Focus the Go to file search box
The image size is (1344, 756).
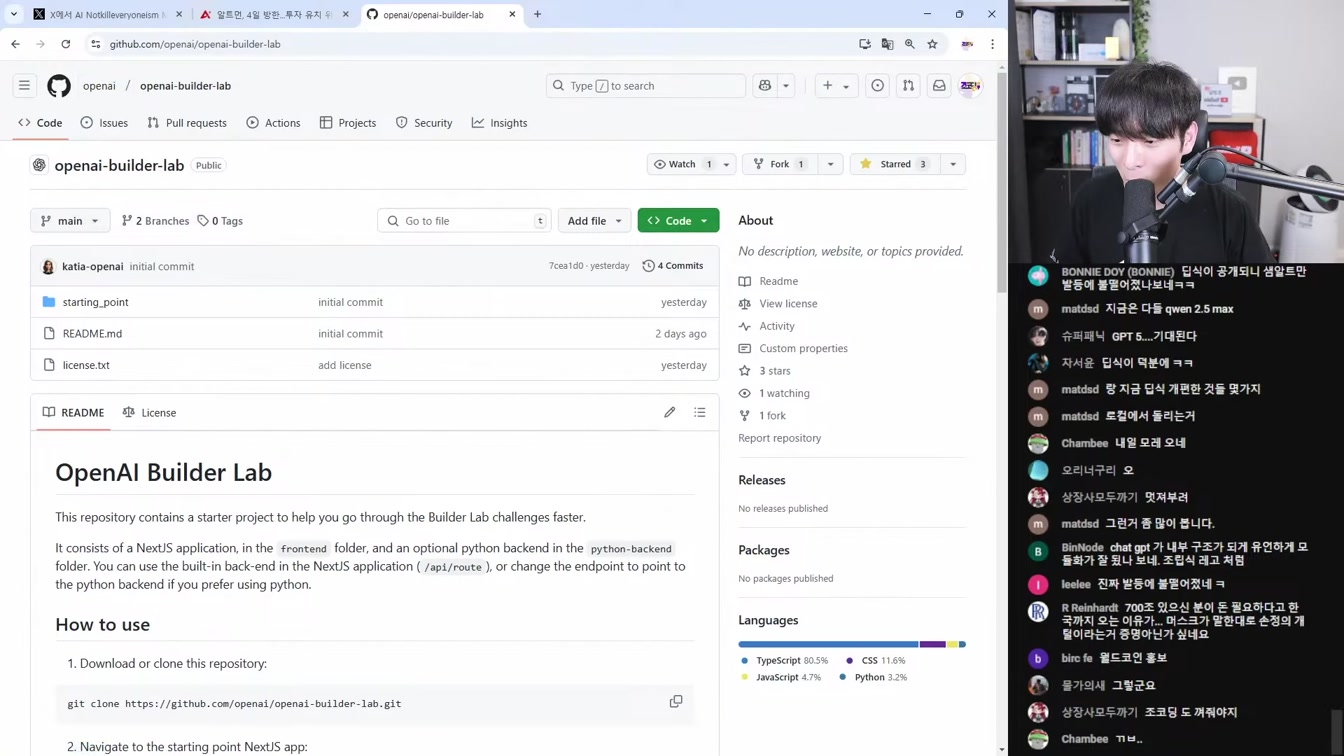pyautogui.click(x=464, y=221)
